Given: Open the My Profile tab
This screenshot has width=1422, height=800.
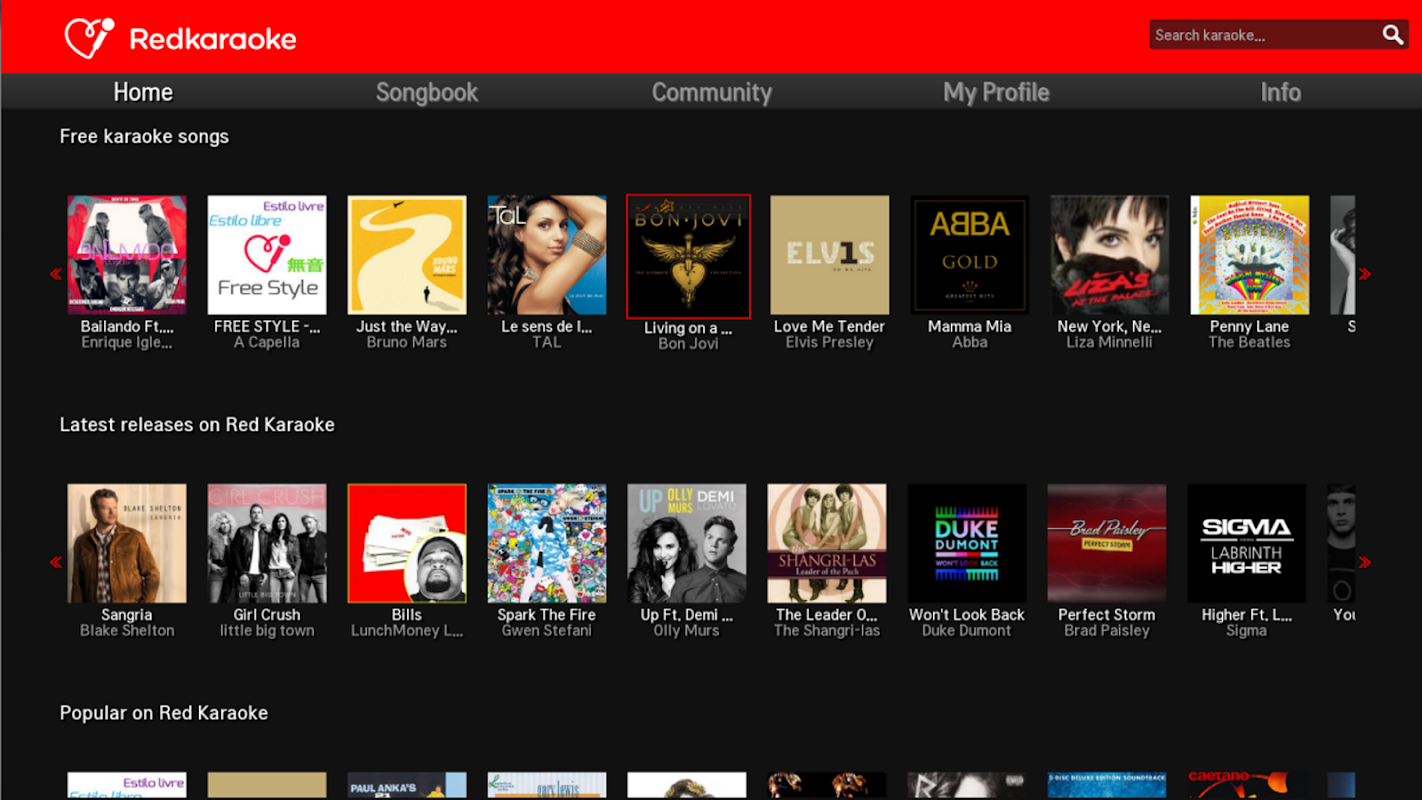Looking at the screenshot, I should click(x=996, y=92).
